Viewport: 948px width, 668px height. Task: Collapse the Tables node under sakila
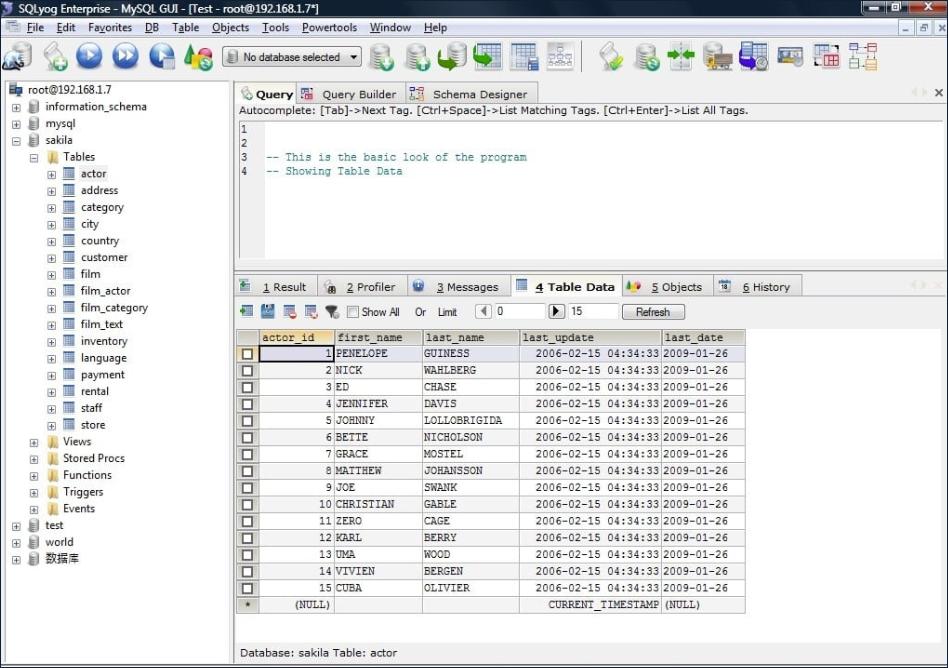coord(33,156)
